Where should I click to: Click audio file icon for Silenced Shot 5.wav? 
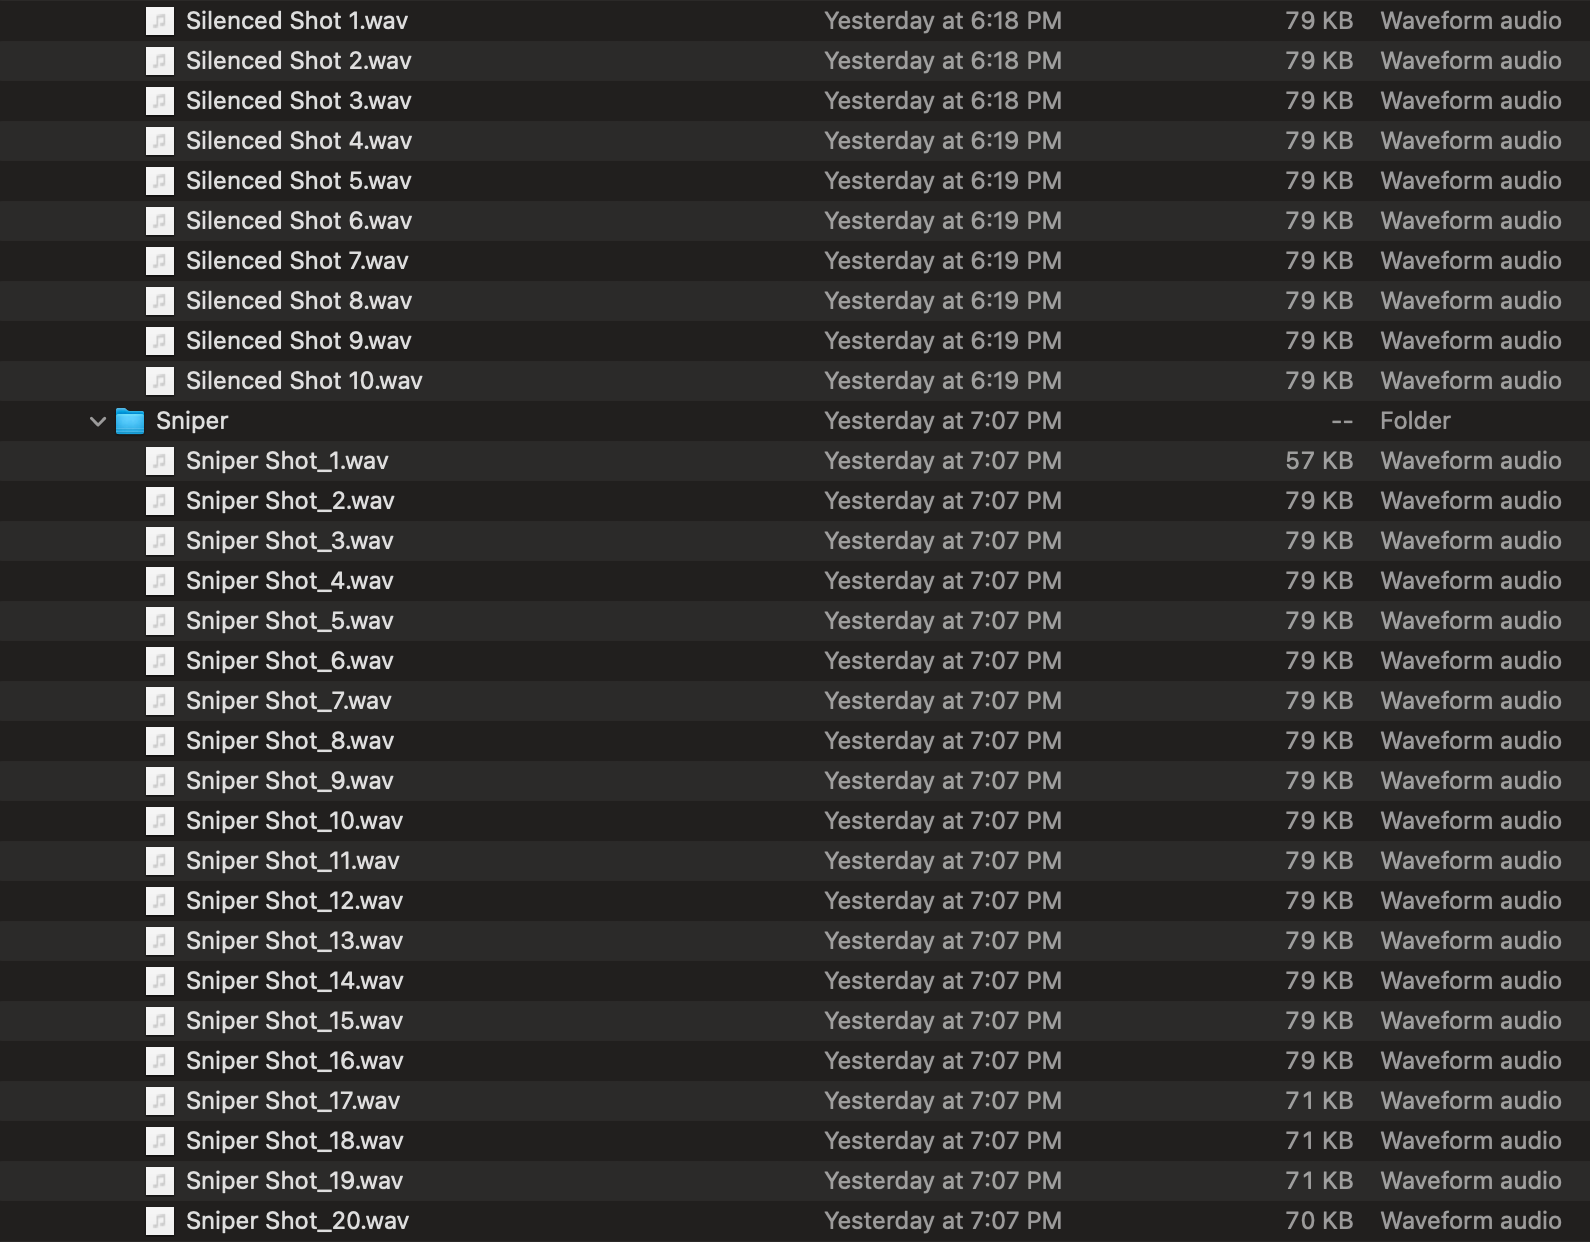pyautogui.click(x=160, y=181)
